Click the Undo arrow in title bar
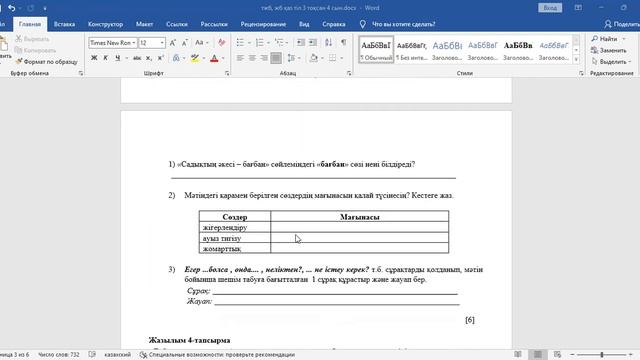This screenshot has width=640, height=360. [11, 8]
